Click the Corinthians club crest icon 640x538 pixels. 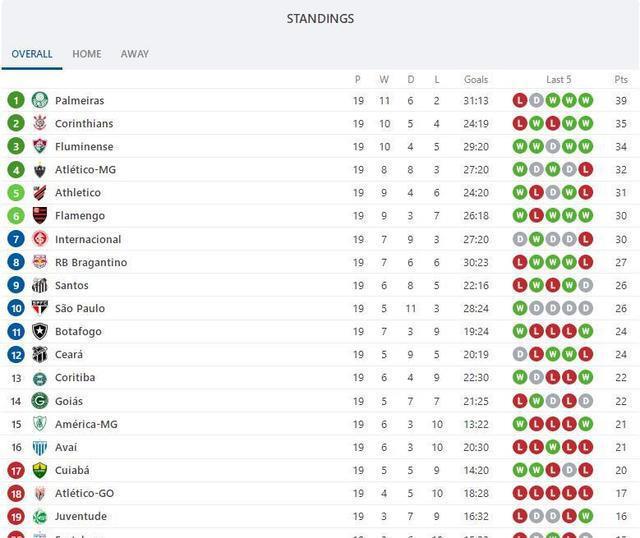pyautogui.click(x=40, y=123)
